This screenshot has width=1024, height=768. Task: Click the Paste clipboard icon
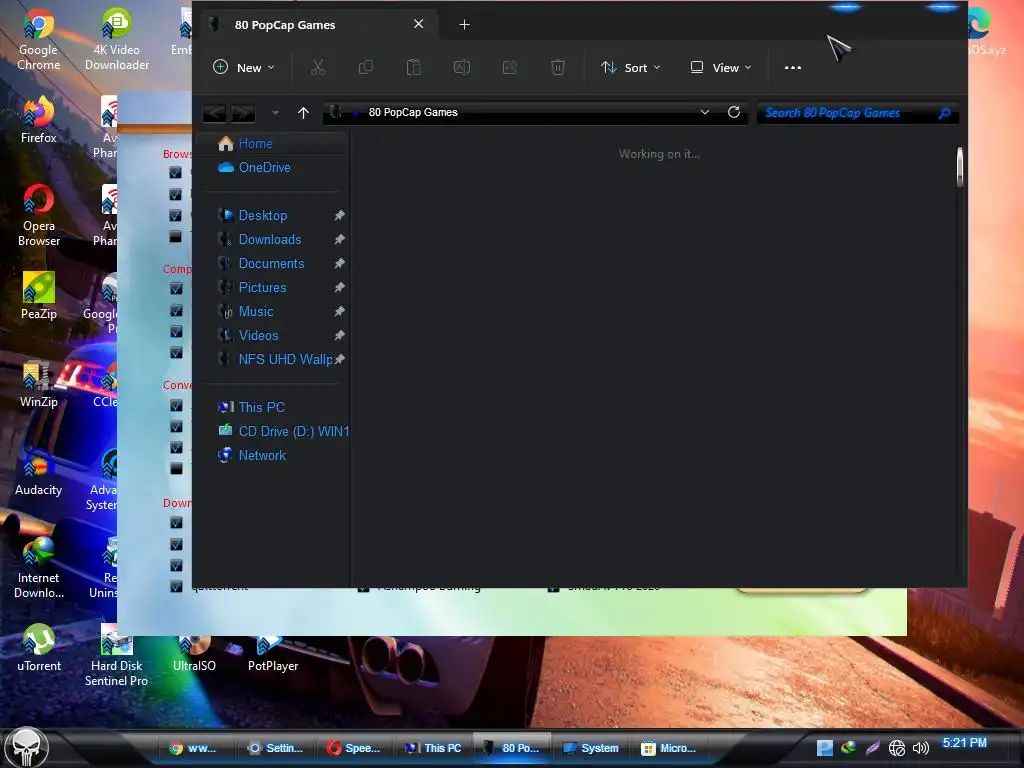[413, 67]
